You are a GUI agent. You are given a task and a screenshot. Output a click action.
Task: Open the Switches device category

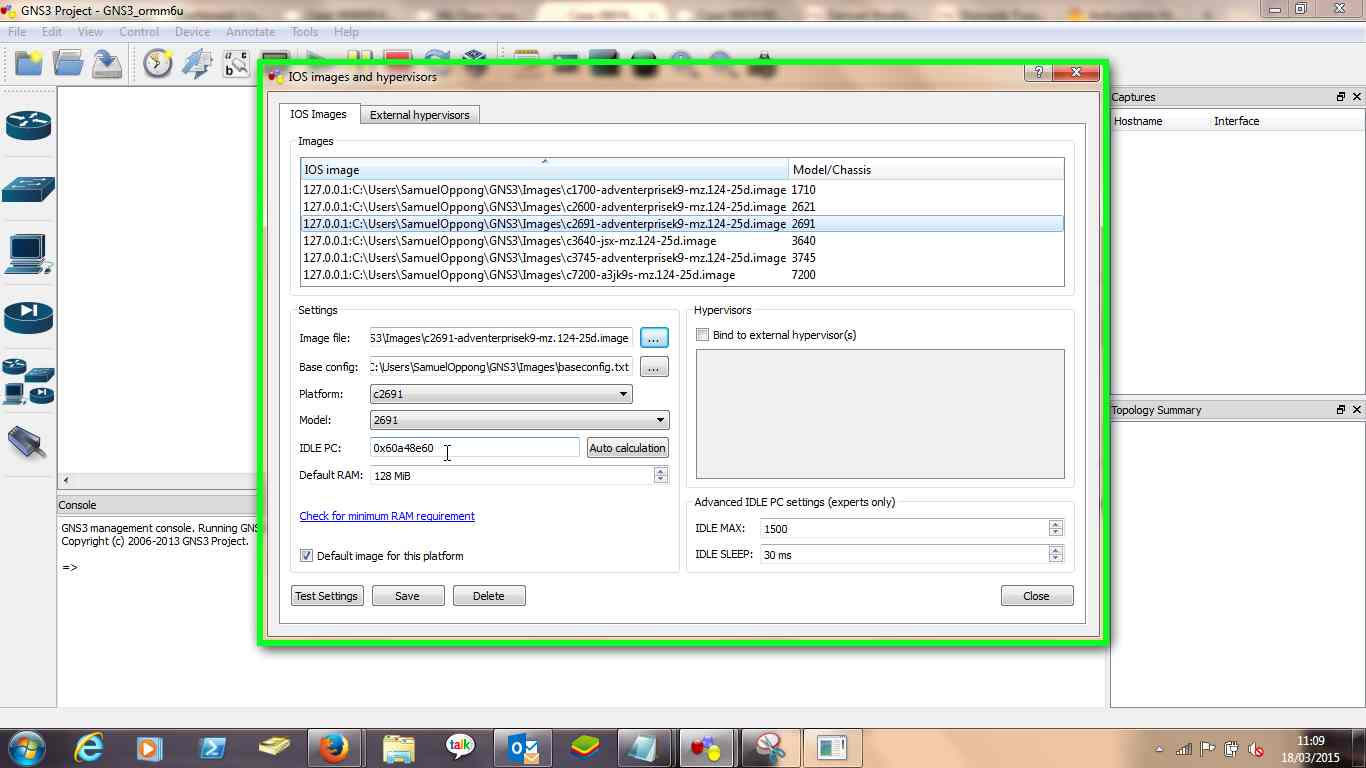pos(28,189)
